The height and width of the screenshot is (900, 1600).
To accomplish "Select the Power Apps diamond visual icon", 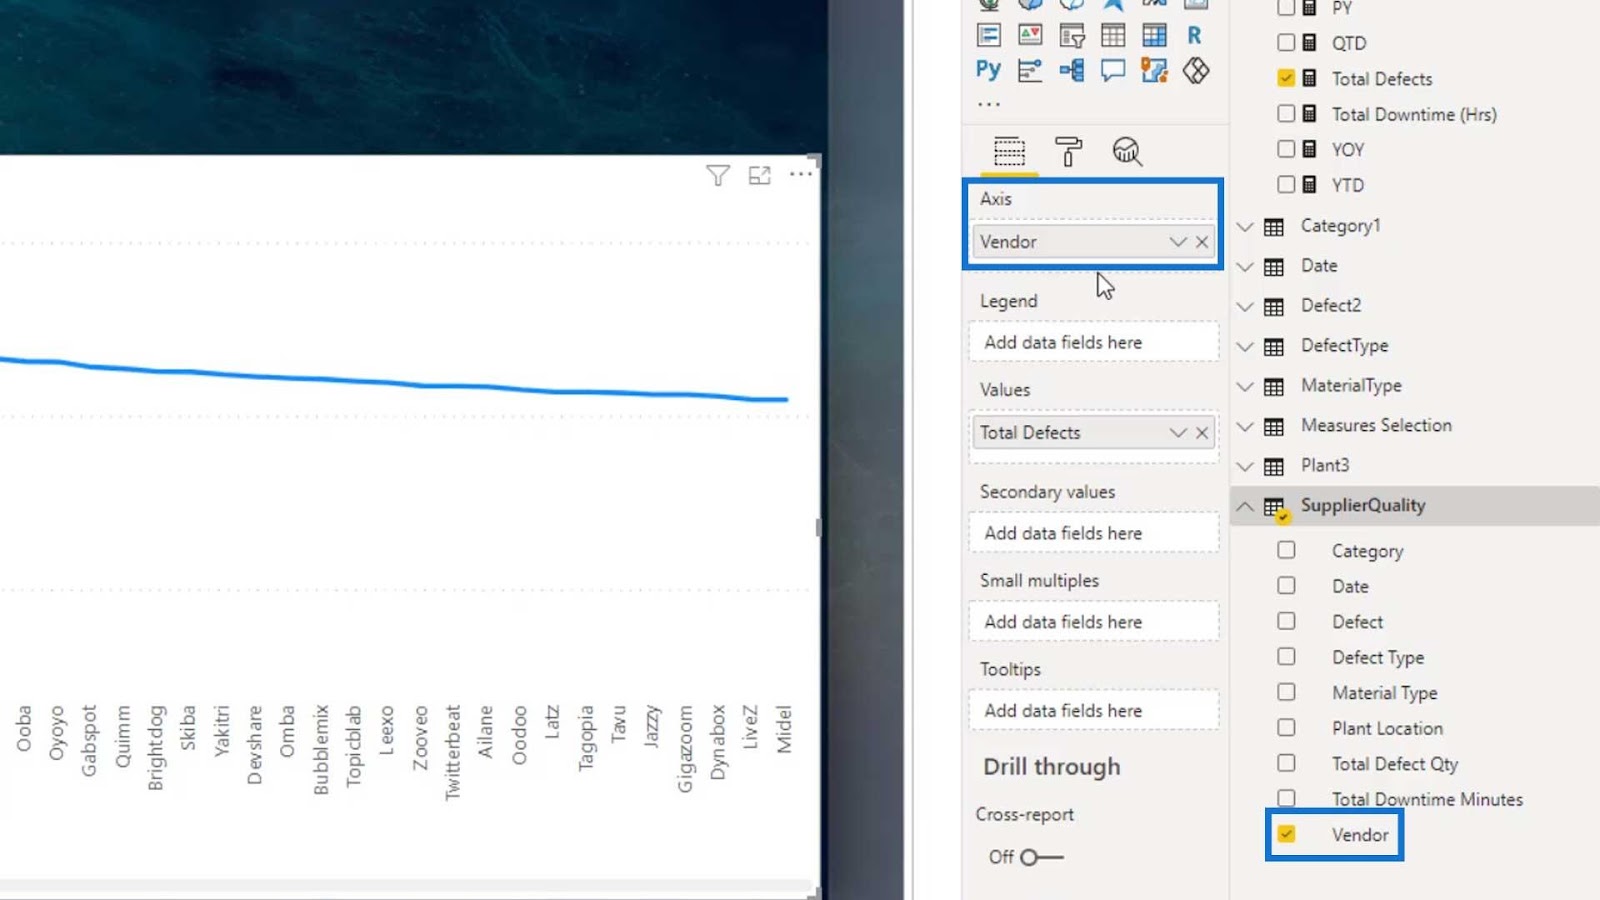I will (1196, 70).
